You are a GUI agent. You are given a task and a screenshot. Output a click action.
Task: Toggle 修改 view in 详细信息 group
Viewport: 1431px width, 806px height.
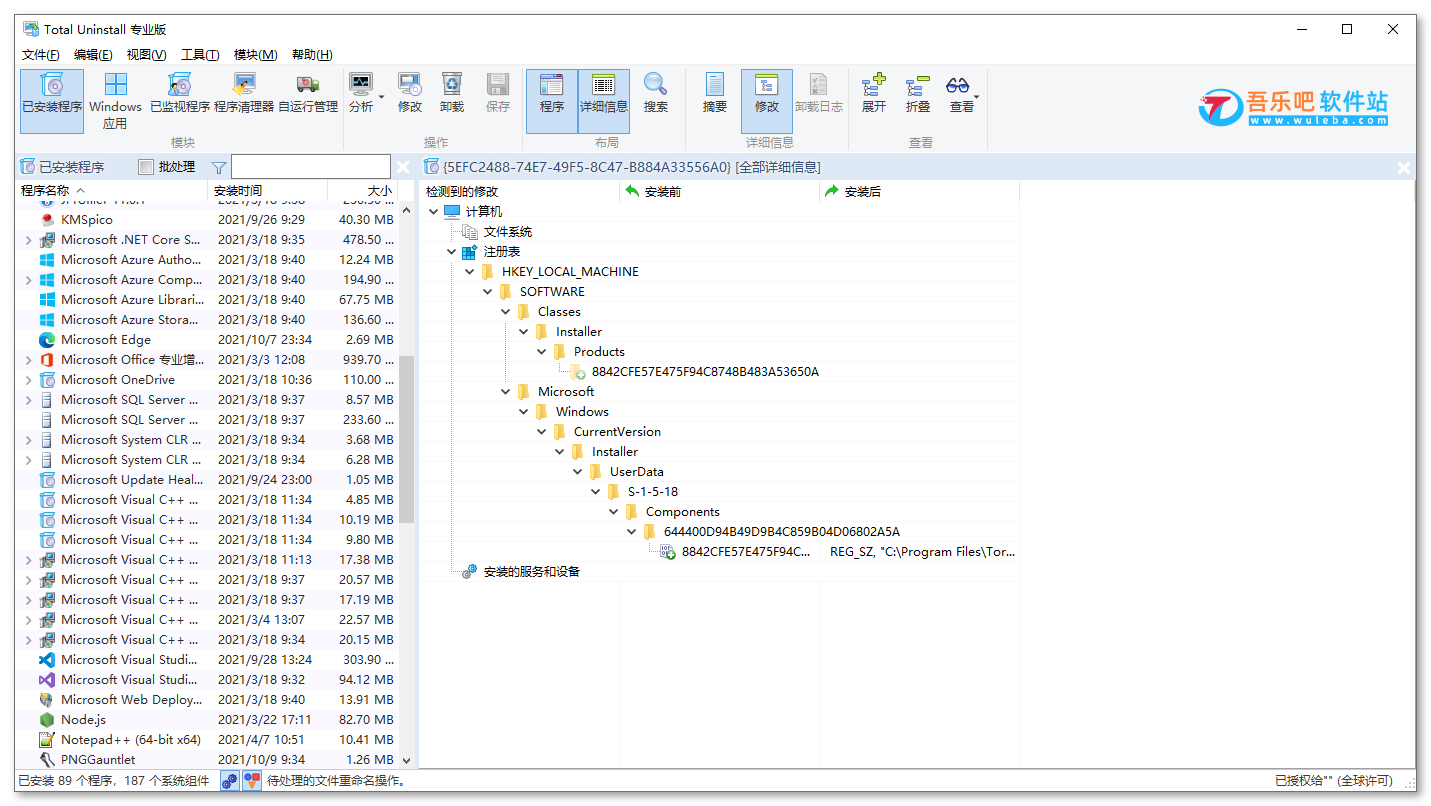pos(767,101)
